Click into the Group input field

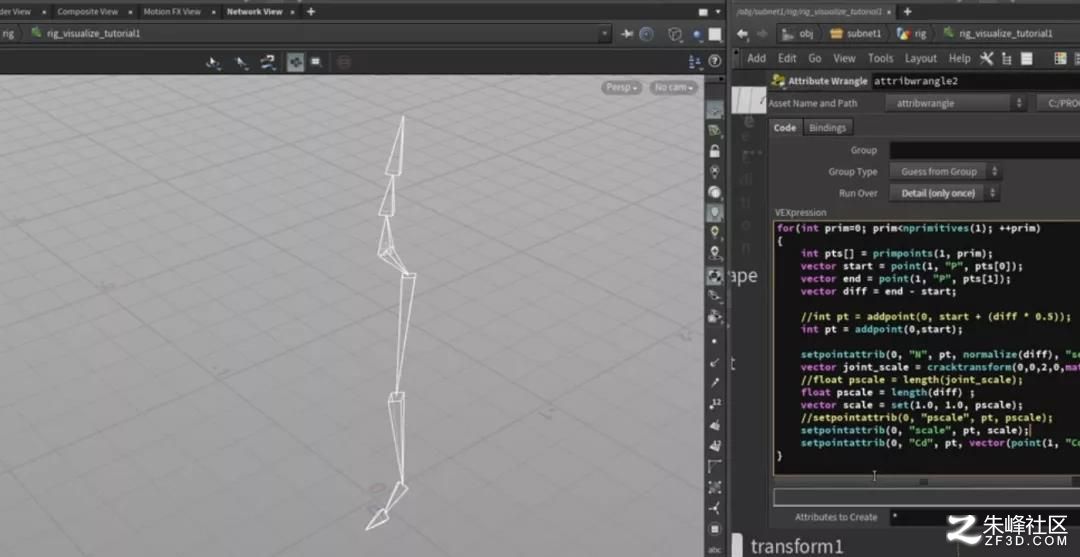[984, 150]
